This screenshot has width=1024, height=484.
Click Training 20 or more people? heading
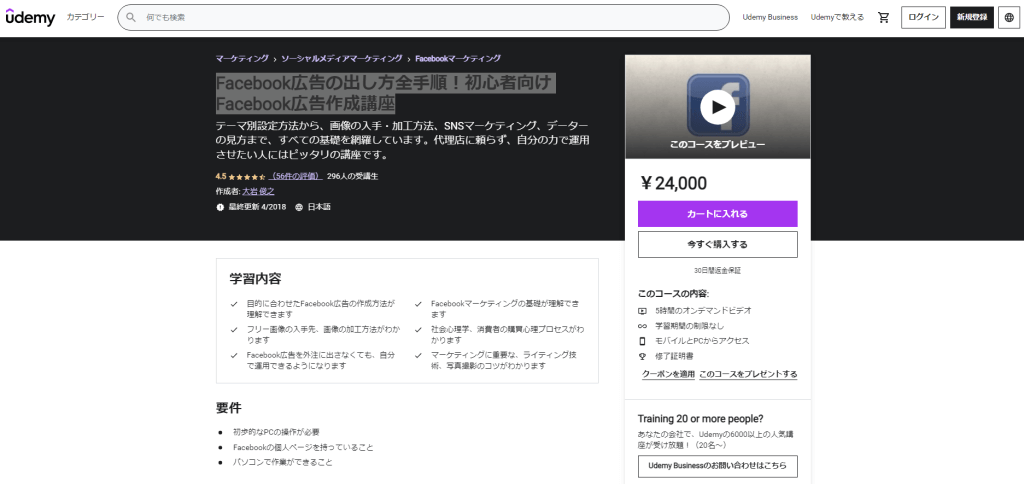pos(701,419)
